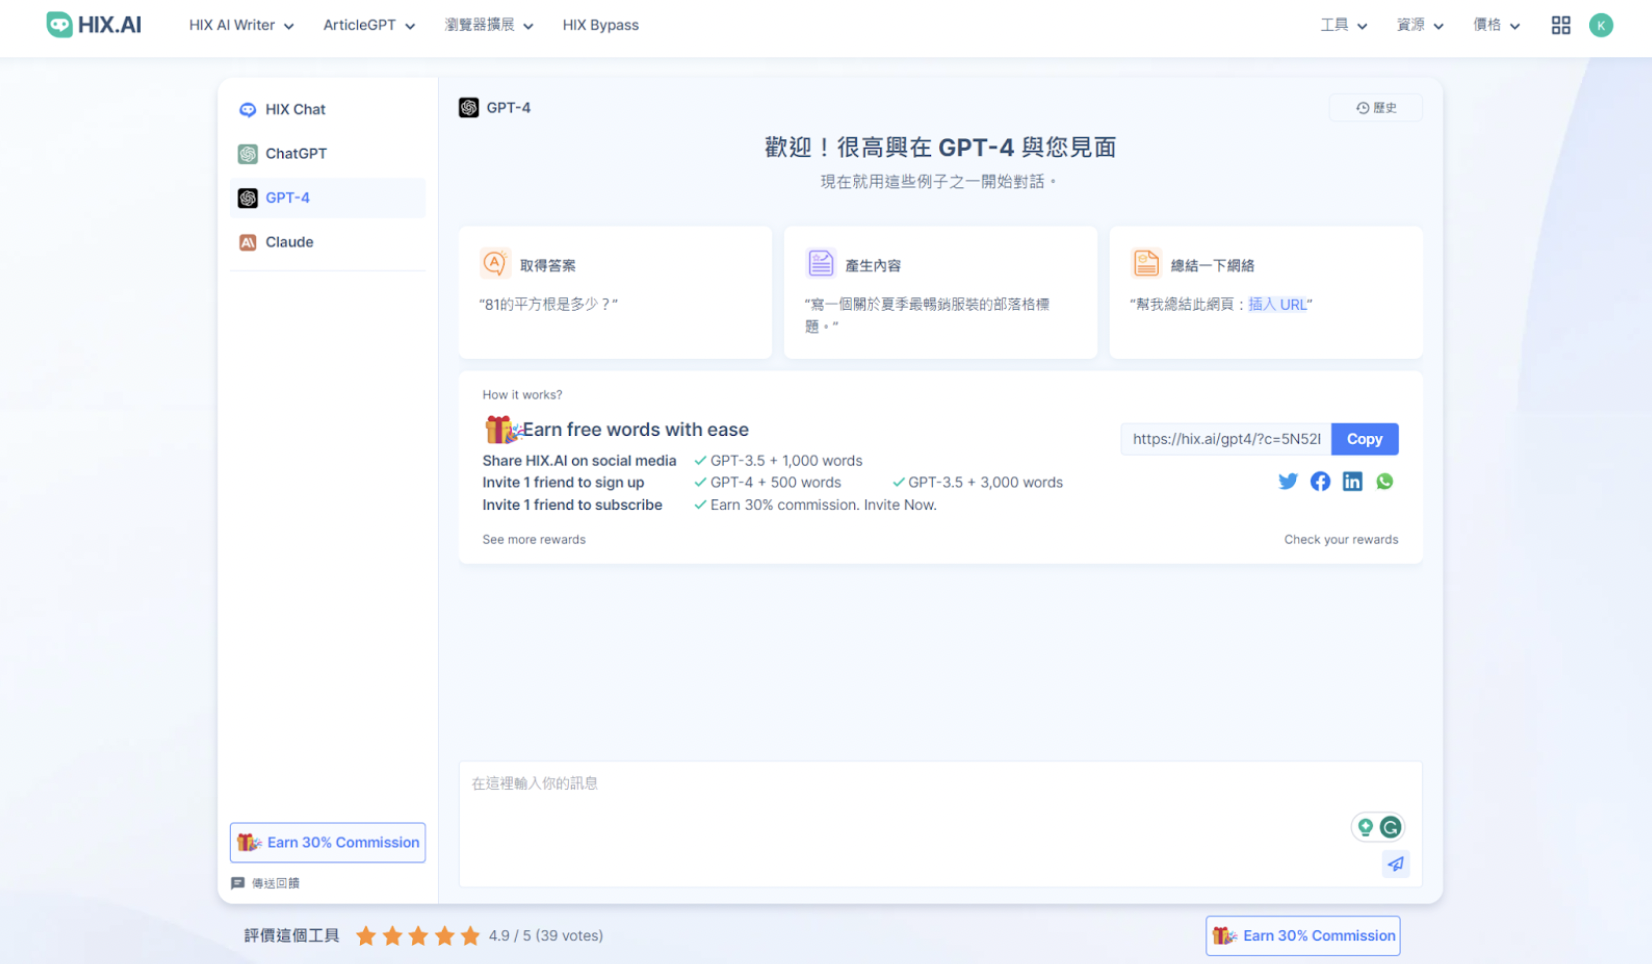Click the 總結一下網絡 page icon
The image size is (1652, 964).
tap(1146, 263)
